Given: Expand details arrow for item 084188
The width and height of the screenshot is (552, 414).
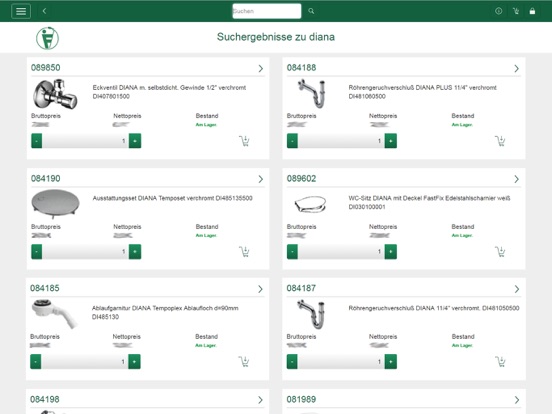Looking at the screenshot, I should pyautogui.click(x=516, y=68).
